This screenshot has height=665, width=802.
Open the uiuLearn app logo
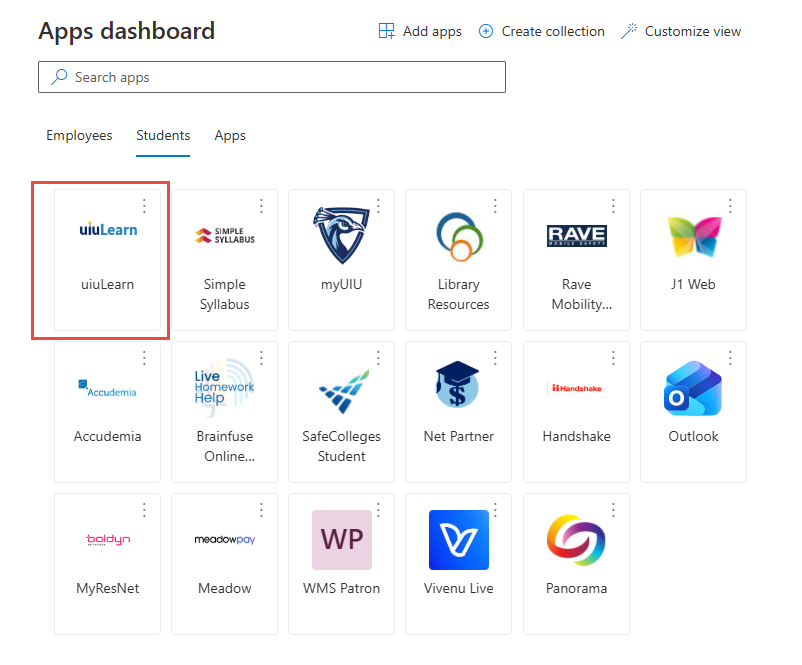(108, 230)
